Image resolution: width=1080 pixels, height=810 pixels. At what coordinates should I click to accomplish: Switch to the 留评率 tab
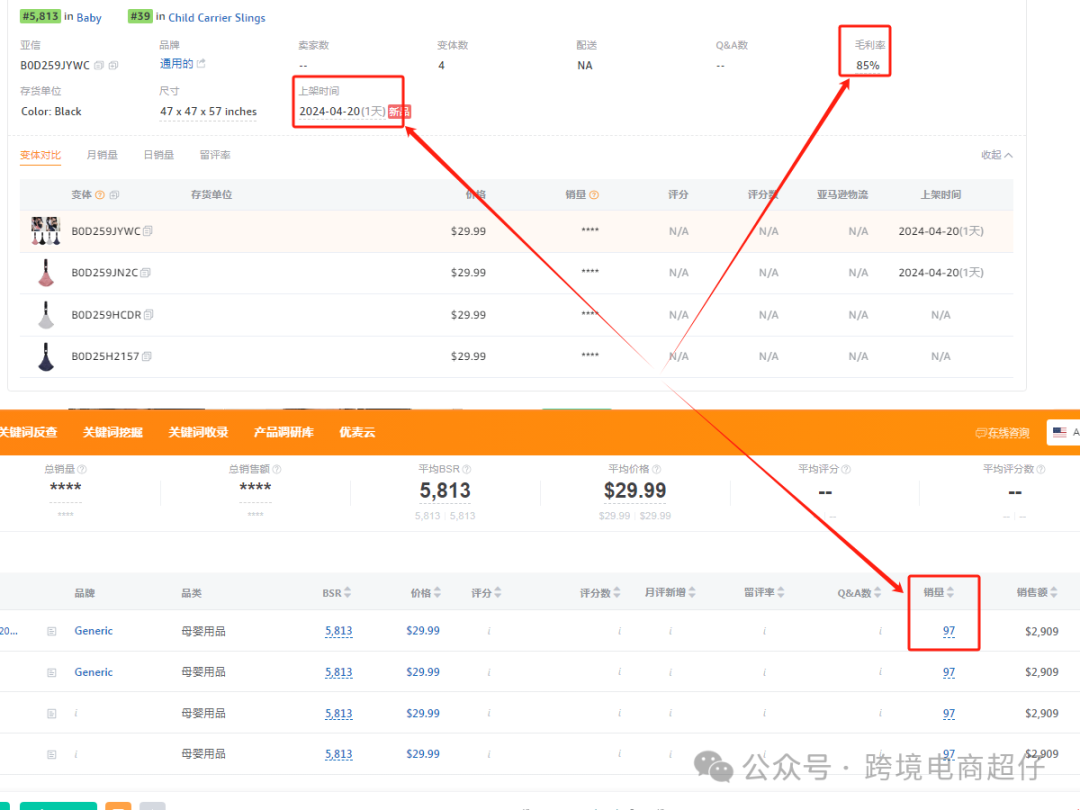pyautogui.click(x=214, y=155)
